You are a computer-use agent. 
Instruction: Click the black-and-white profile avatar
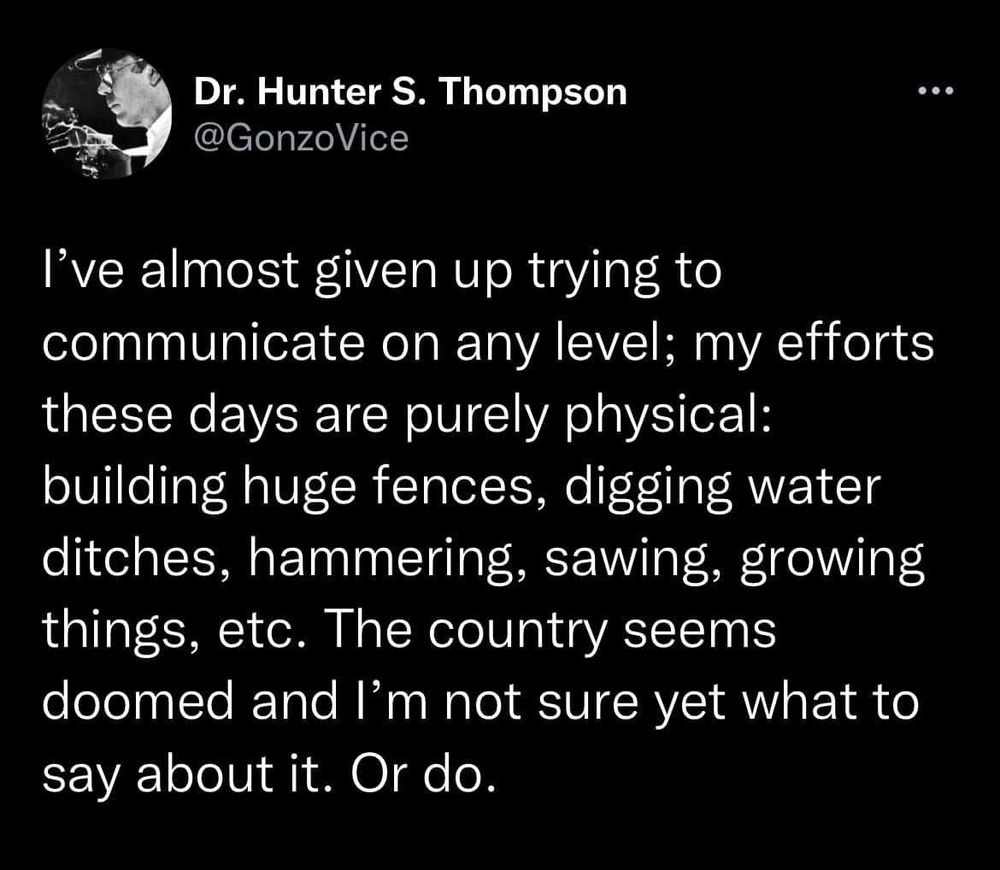pos(107,113)
